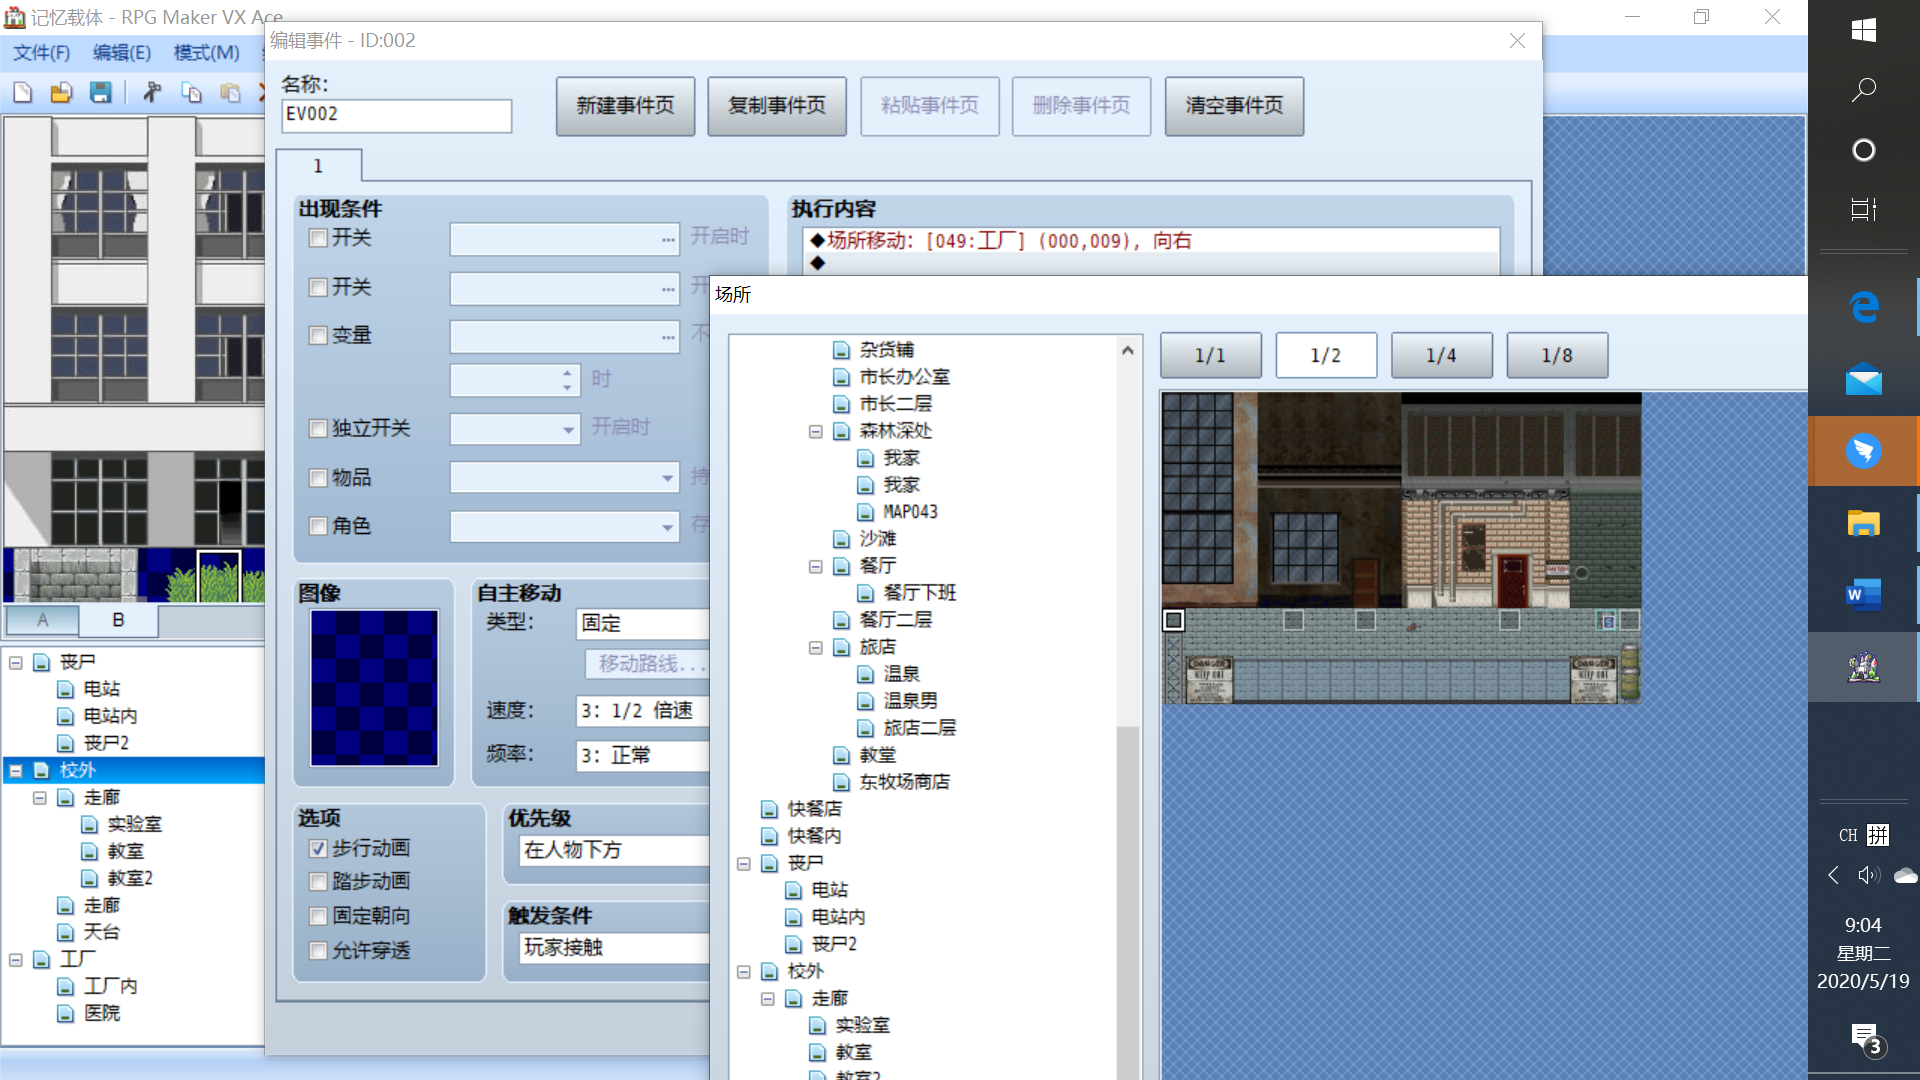The image size is (1920, 1080).
Task: Click the 清空事件页 button
Action: click(1234, 106)
